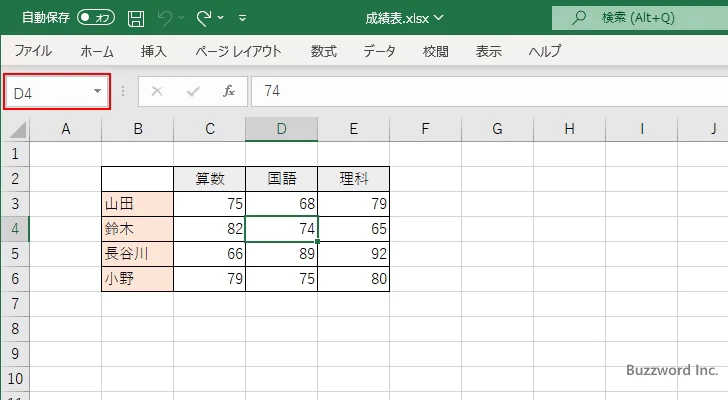The width and height of the screenshot is (728, 400).
Task: Select row 4 header
Action: pos(15,229)
